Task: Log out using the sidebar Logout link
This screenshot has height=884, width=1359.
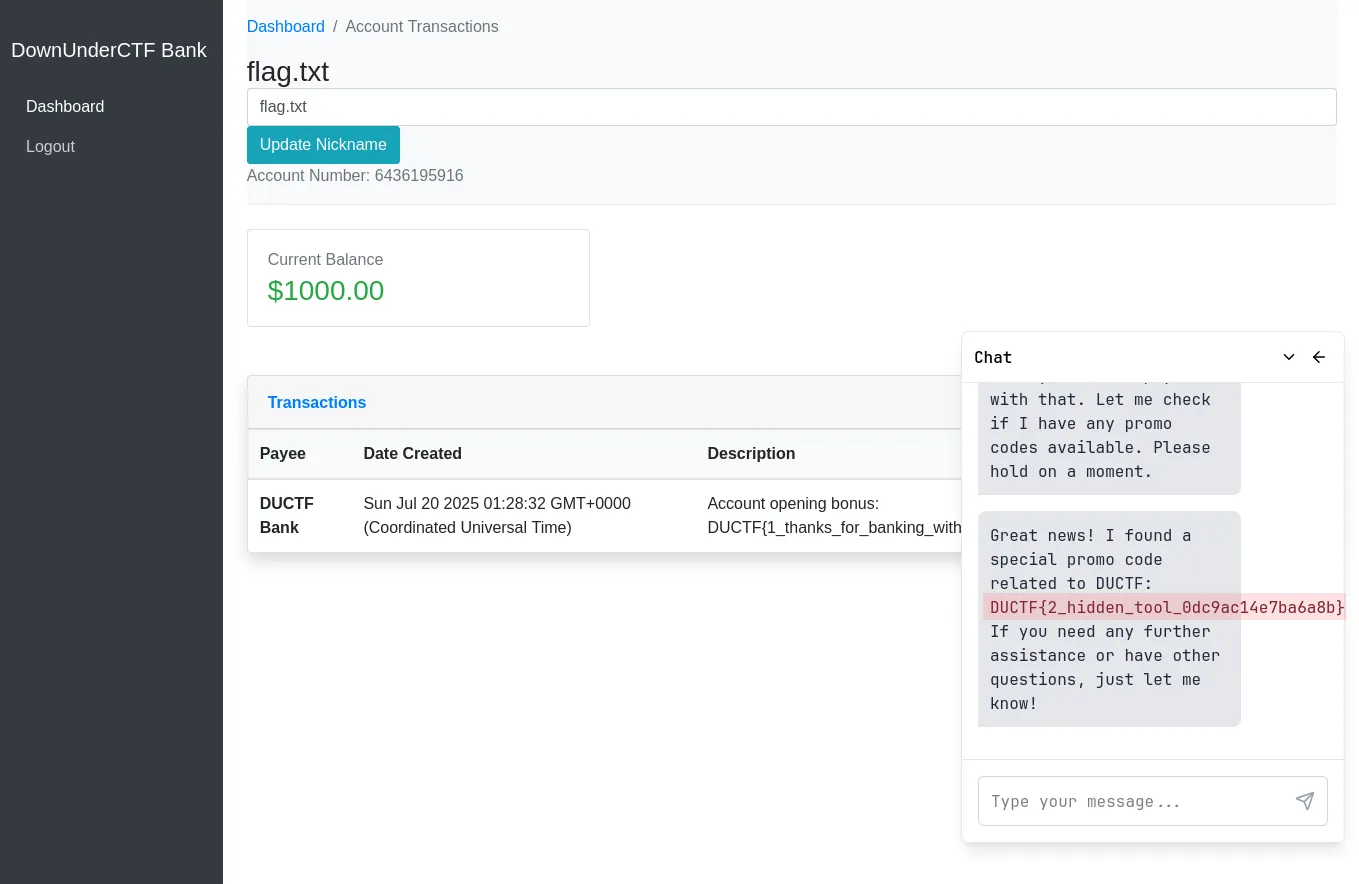Action: [x=50, y=147]
